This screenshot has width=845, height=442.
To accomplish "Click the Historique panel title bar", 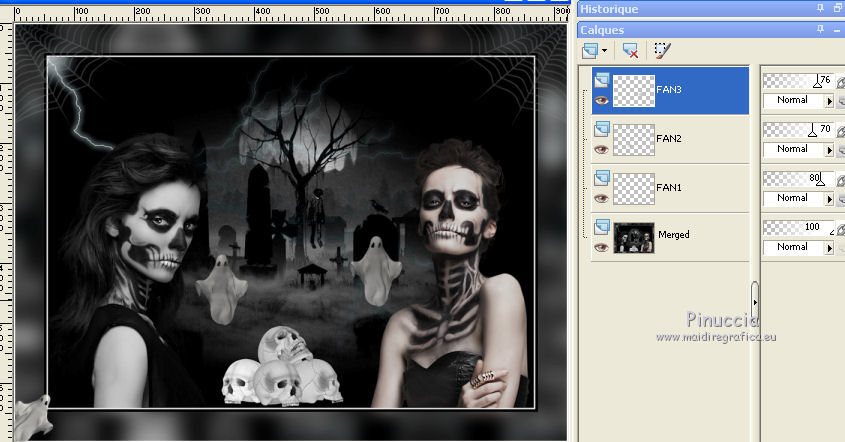I will tap(711, 9).
